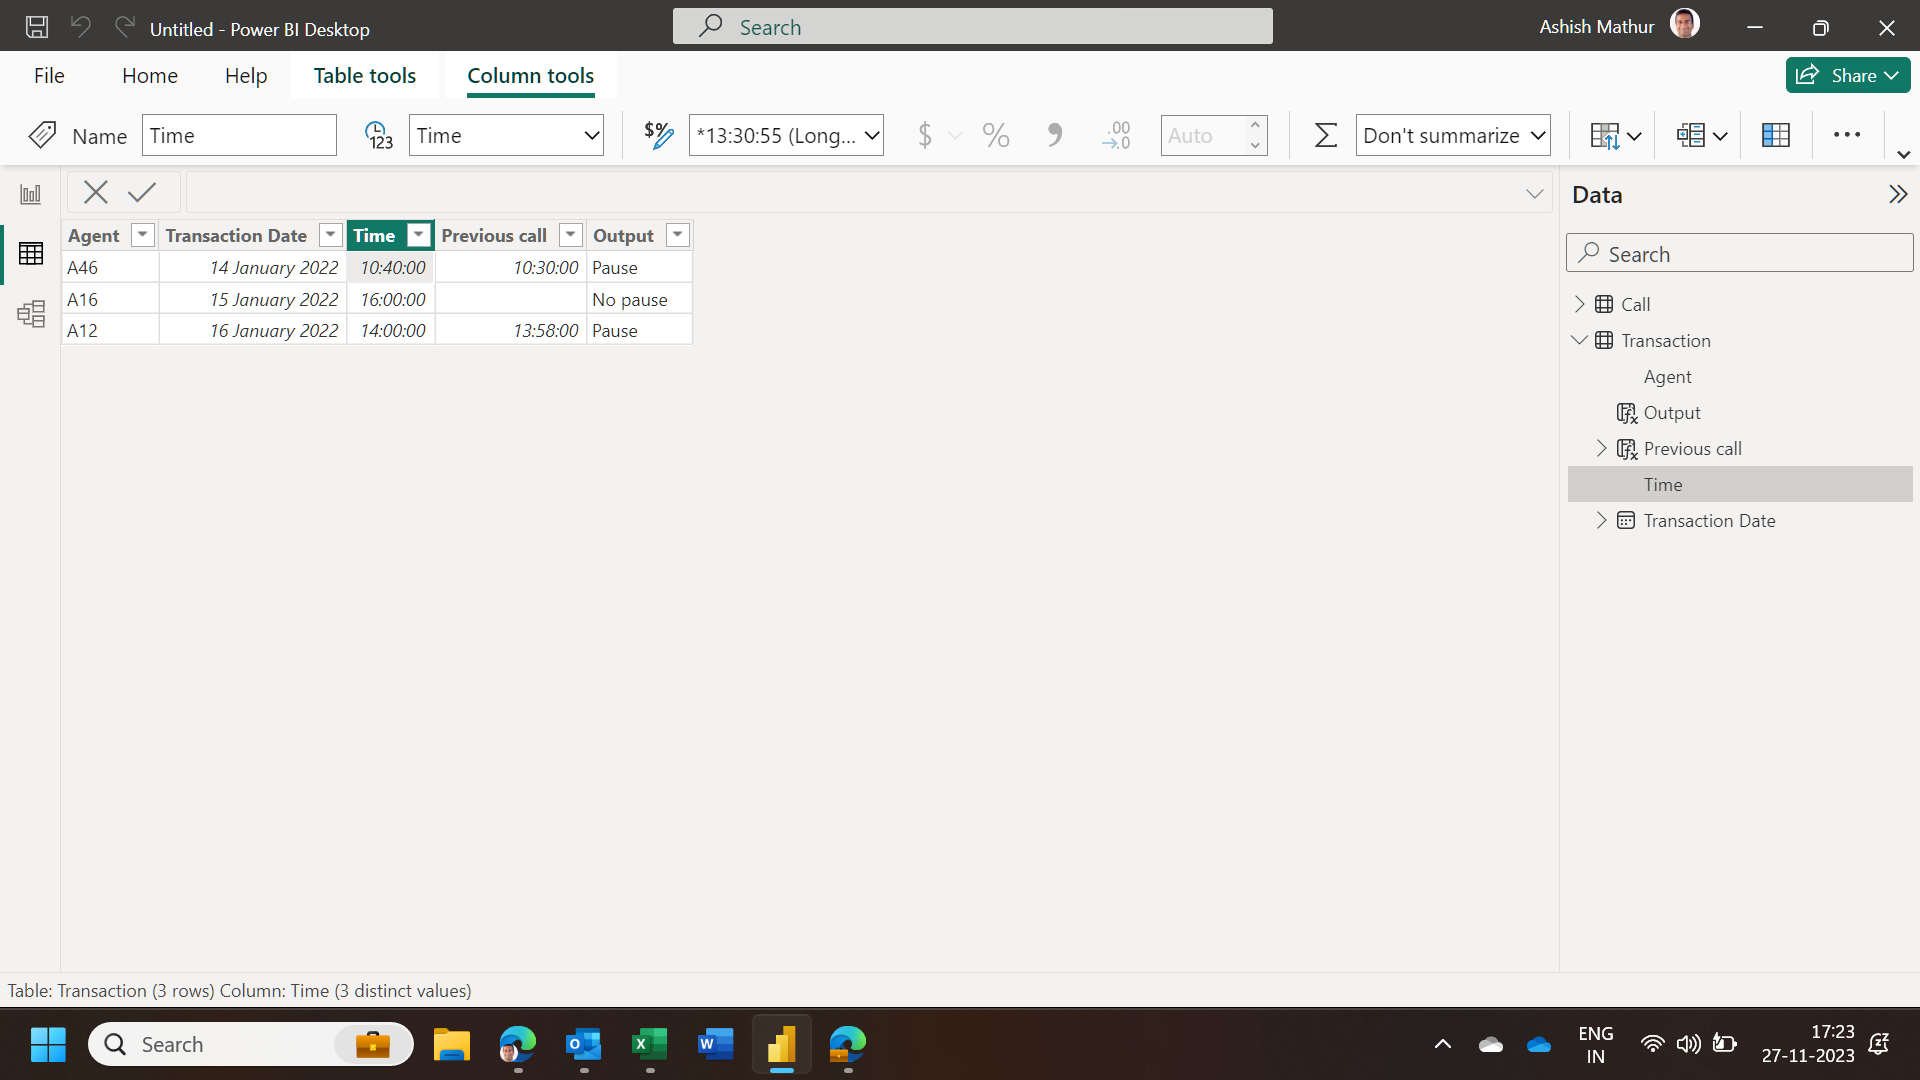Open Report view from left sidebar
1920x1080 pixels.
tap(31, 194)
